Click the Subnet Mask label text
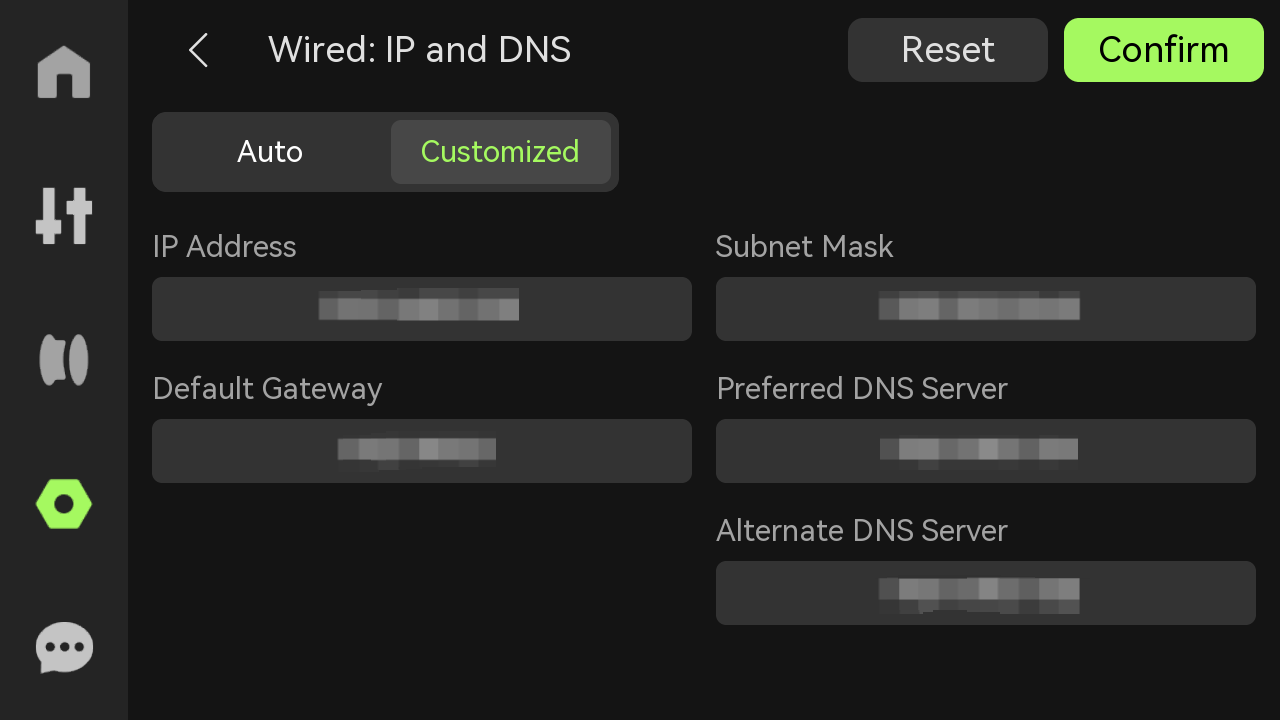This screenshot has width=1280, height=720. 804,247
